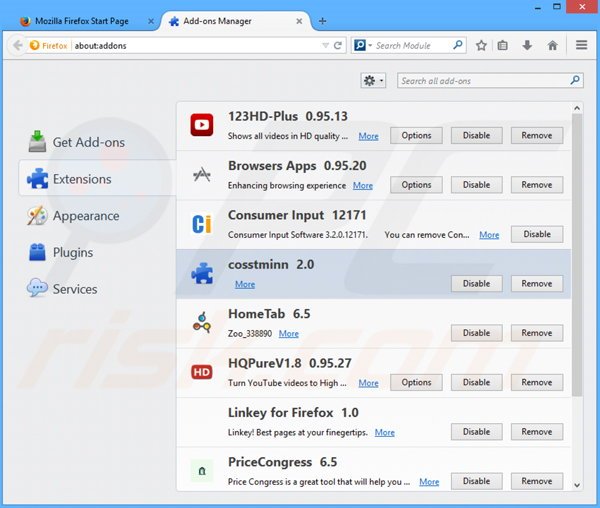Click More link for 123HD-Plus
Image resolution: width=600 pixels, height=508 pixels.
coord(368,136)
